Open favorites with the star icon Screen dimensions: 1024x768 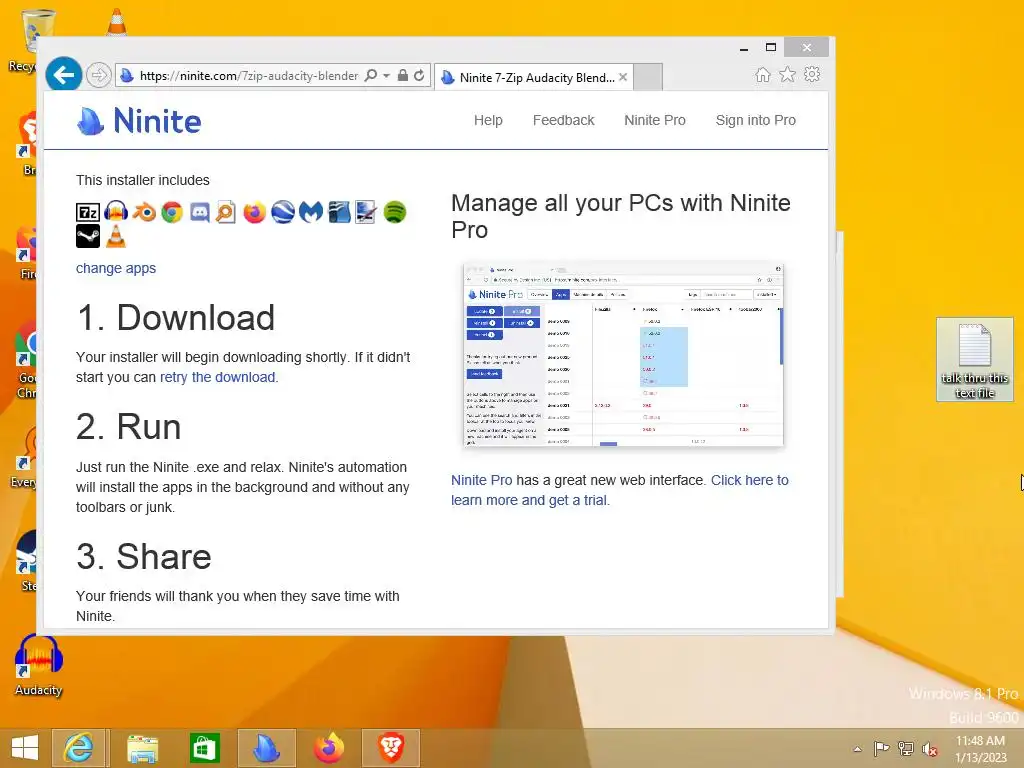click(788, 74)
